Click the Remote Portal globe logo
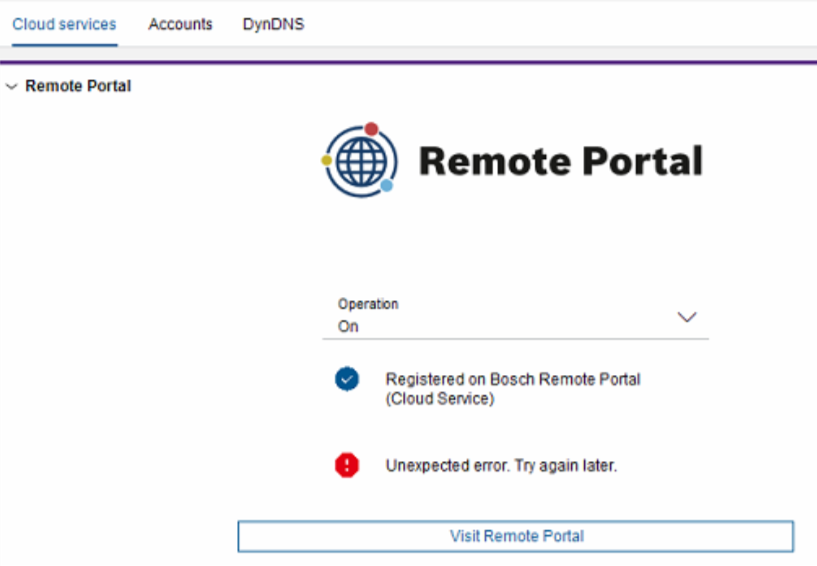 click(361, 160)
